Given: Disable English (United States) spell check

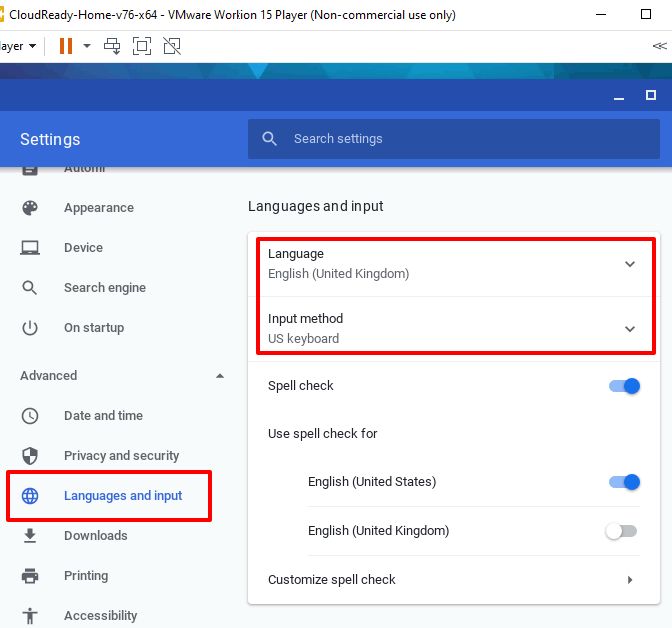Looking at the screenshot, I should [624, 482].
